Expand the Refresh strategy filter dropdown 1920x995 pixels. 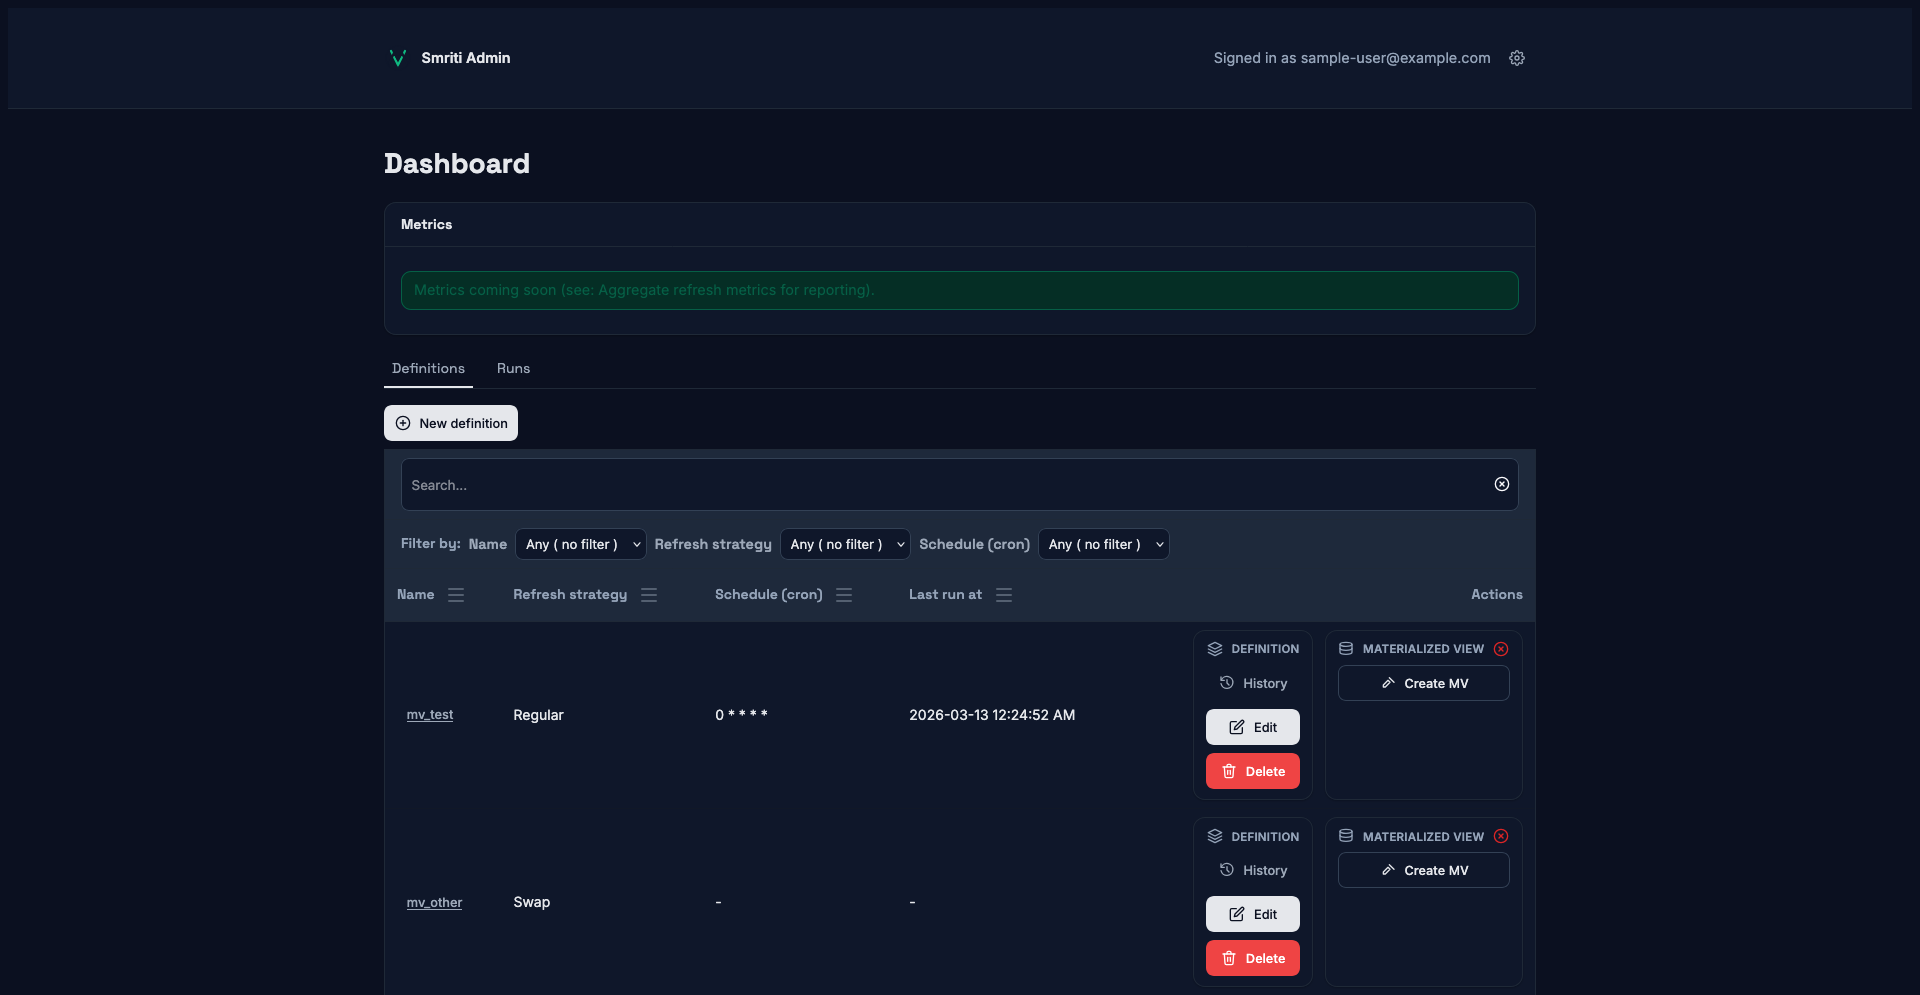[845, 544]
